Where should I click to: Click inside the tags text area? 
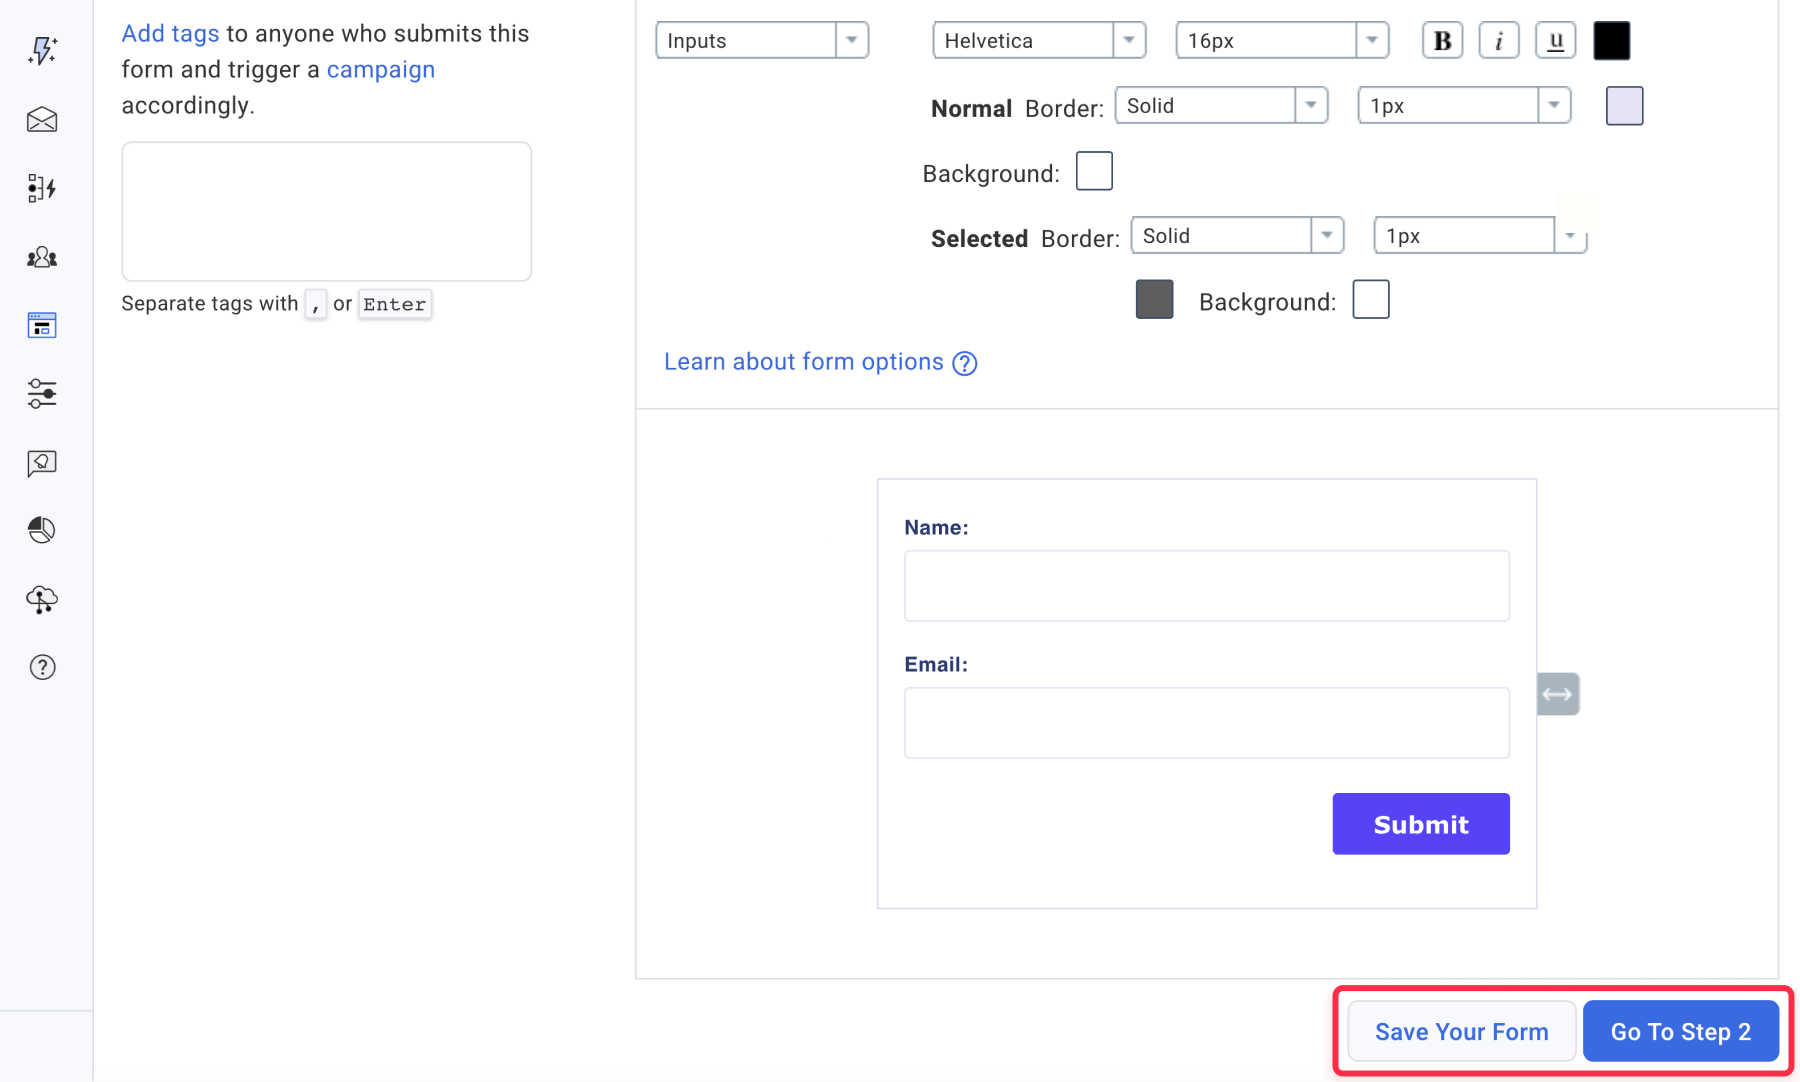[327, 211]
